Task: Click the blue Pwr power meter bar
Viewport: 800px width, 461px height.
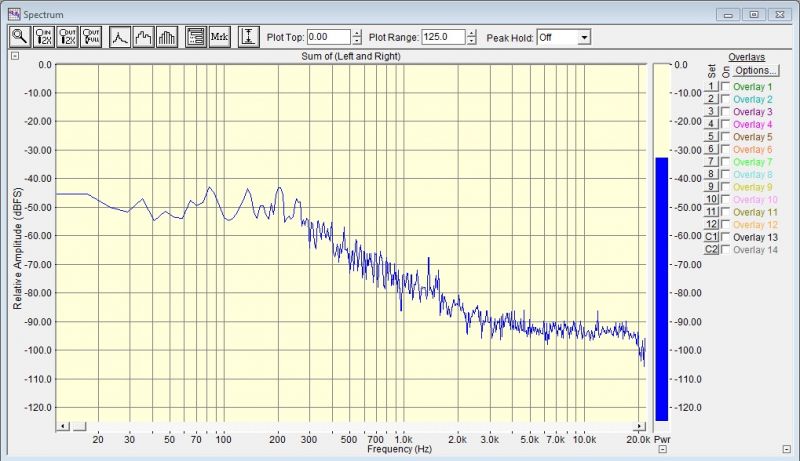Action: (662, 289)
